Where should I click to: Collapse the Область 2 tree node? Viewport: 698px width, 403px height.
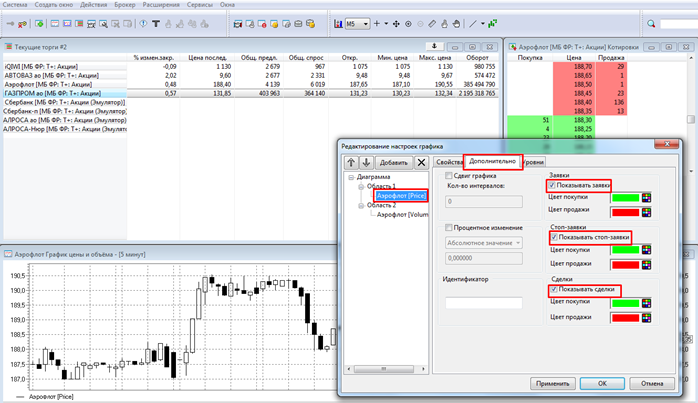(x=361, y=205)
